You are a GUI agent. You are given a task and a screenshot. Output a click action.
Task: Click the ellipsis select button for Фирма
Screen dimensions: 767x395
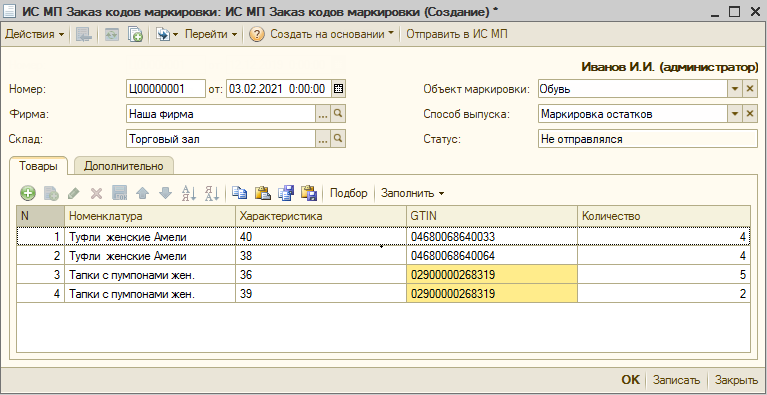pos(322,114)
